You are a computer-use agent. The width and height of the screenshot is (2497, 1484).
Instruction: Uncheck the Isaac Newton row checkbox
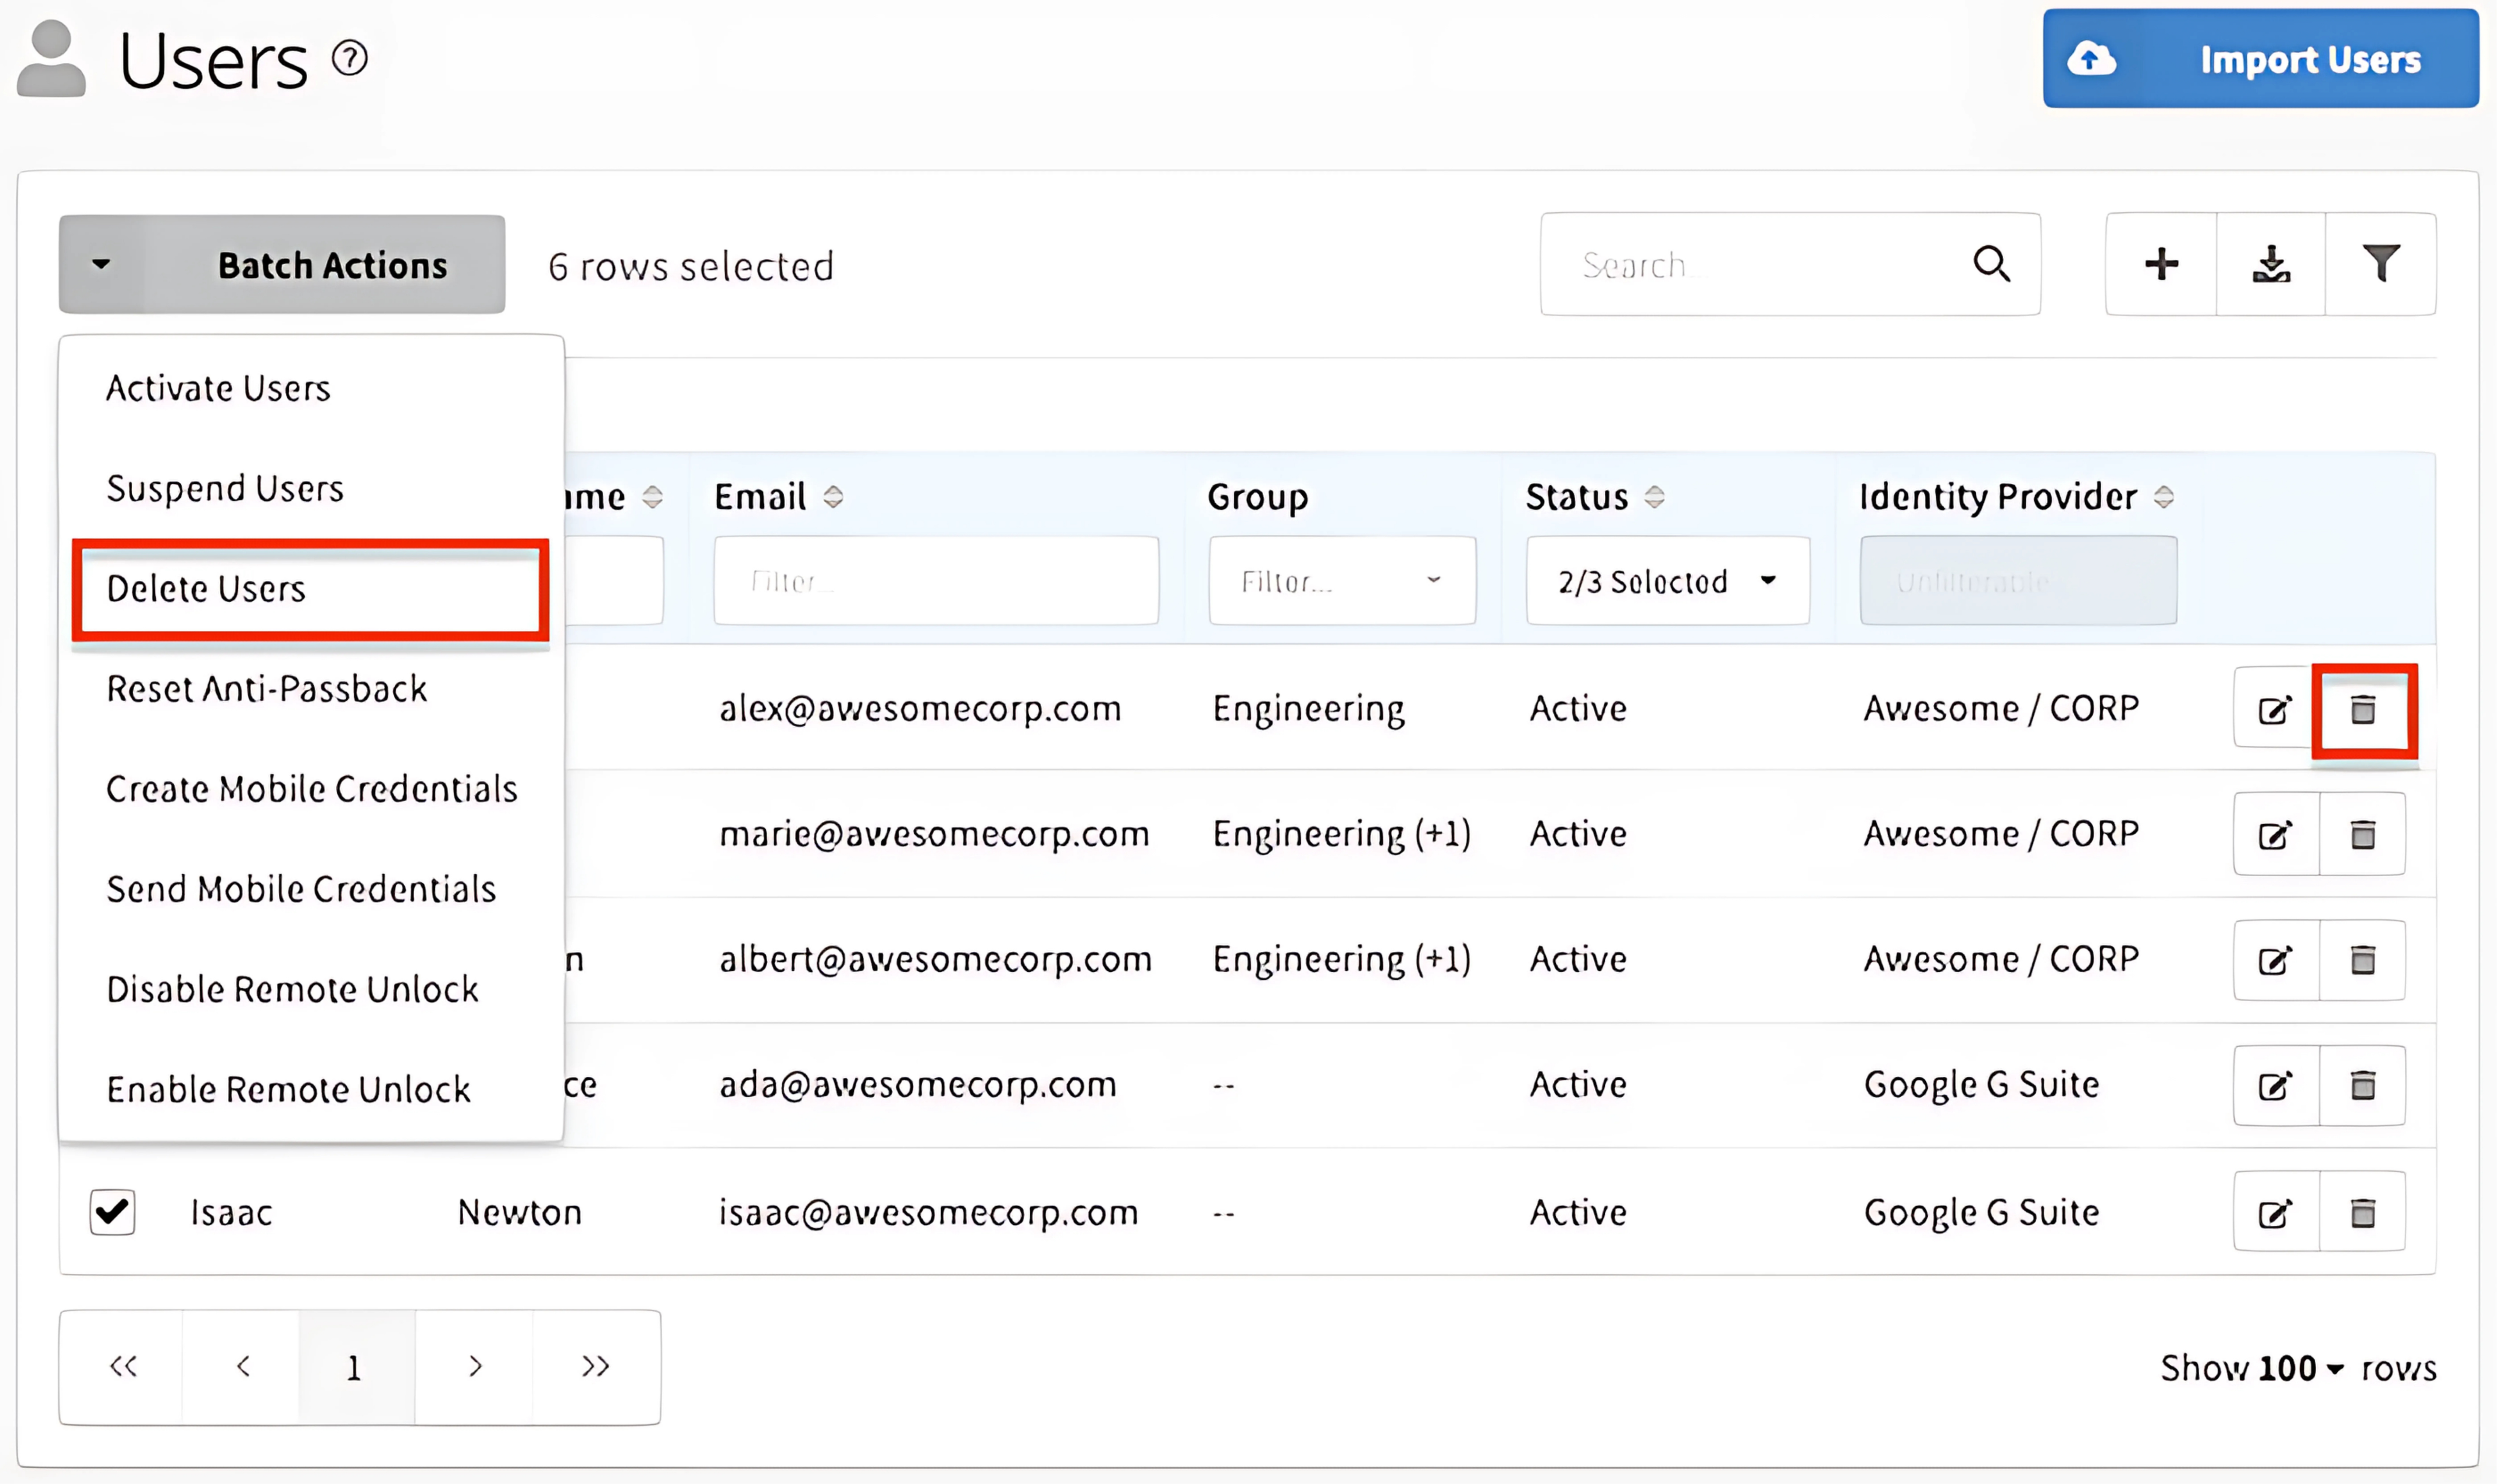tap(112, 1212)
